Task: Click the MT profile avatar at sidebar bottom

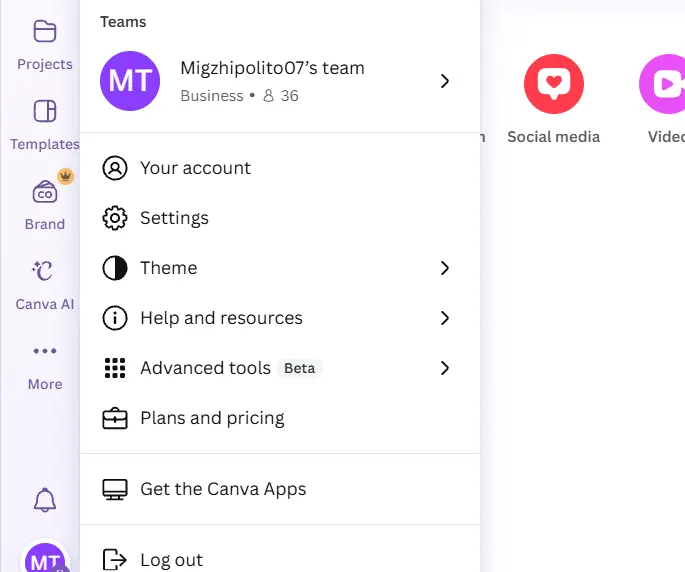Action: [x=45, y=558]
